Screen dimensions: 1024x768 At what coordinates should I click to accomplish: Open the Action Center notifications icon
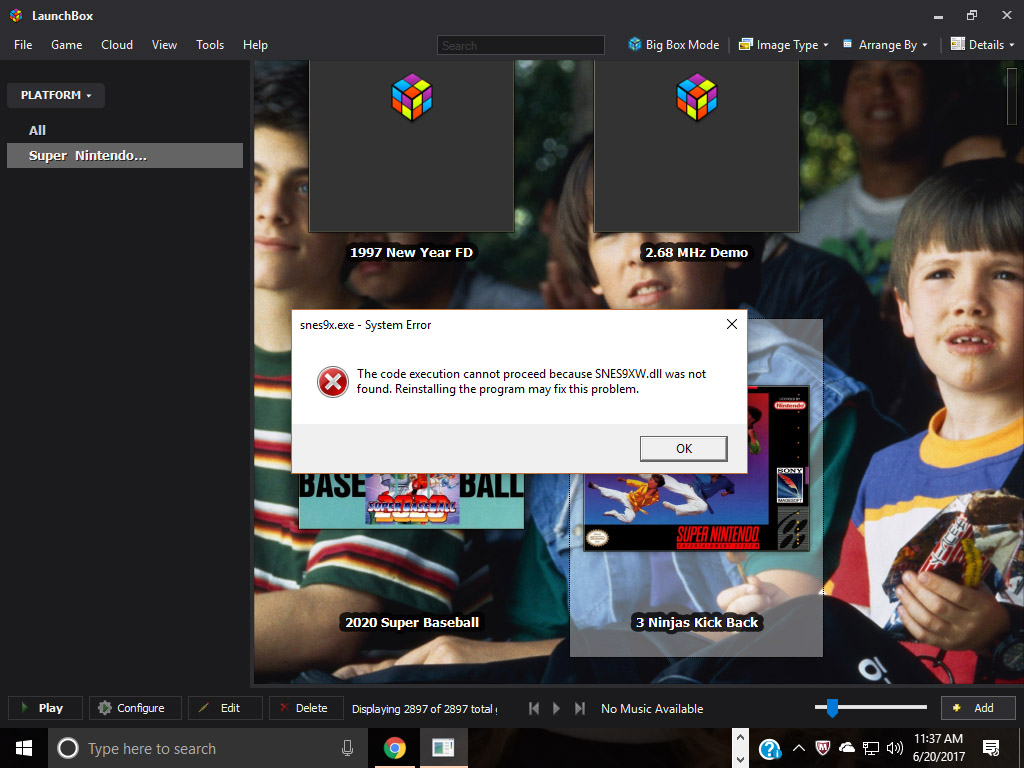coord(991,748)
